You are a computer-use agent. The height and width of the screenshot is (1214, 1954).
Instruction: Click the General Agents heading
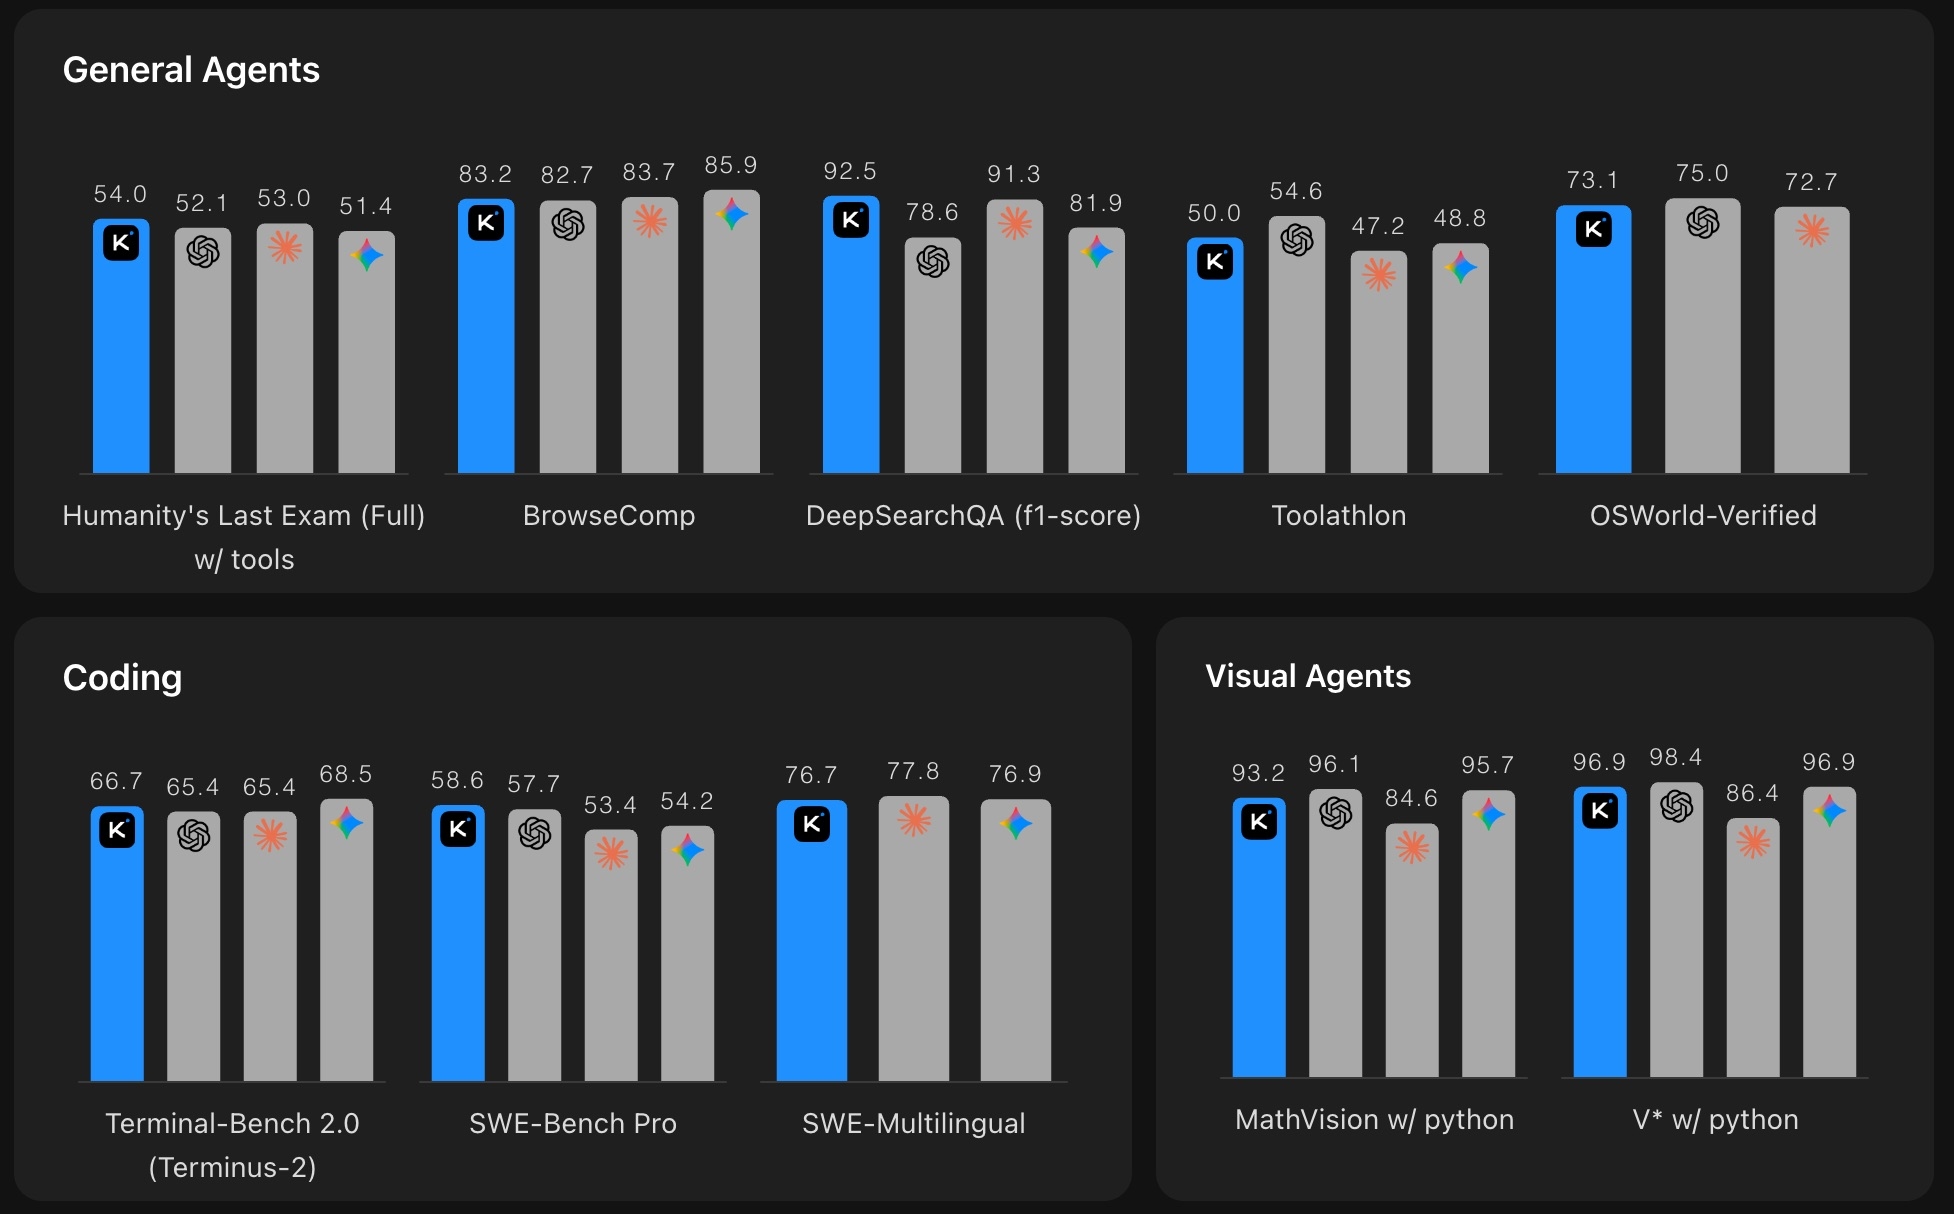pos(191,70)
